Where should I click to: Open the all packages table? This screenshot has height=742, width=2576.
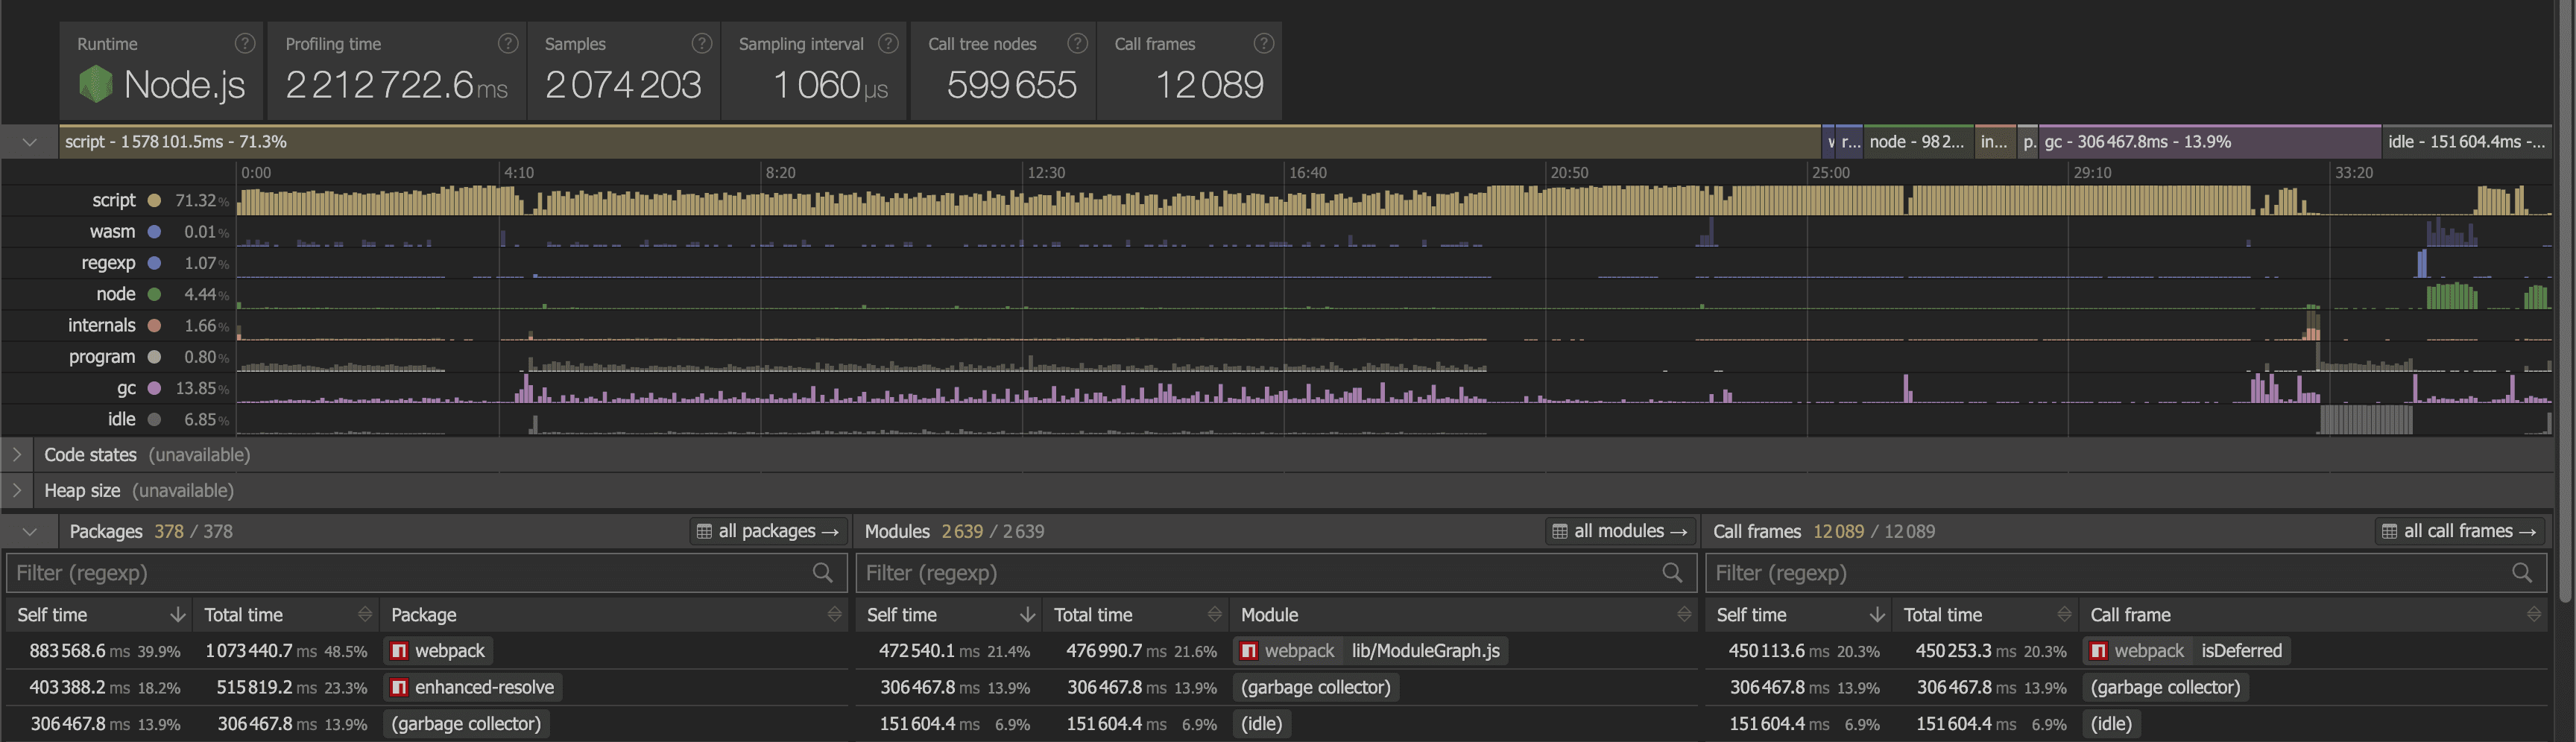pyautogui.click(x=767, y=531)
